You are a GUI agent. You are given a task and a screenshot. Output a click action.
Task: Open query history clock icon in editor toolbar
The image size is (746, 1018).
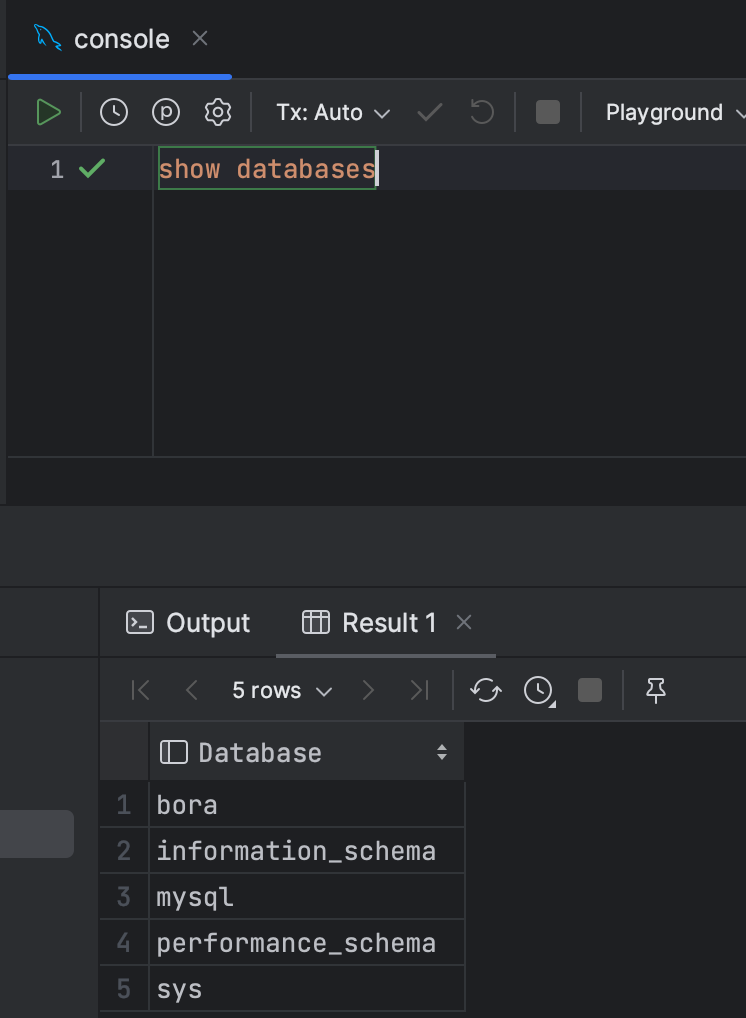[x=114, y=112]
